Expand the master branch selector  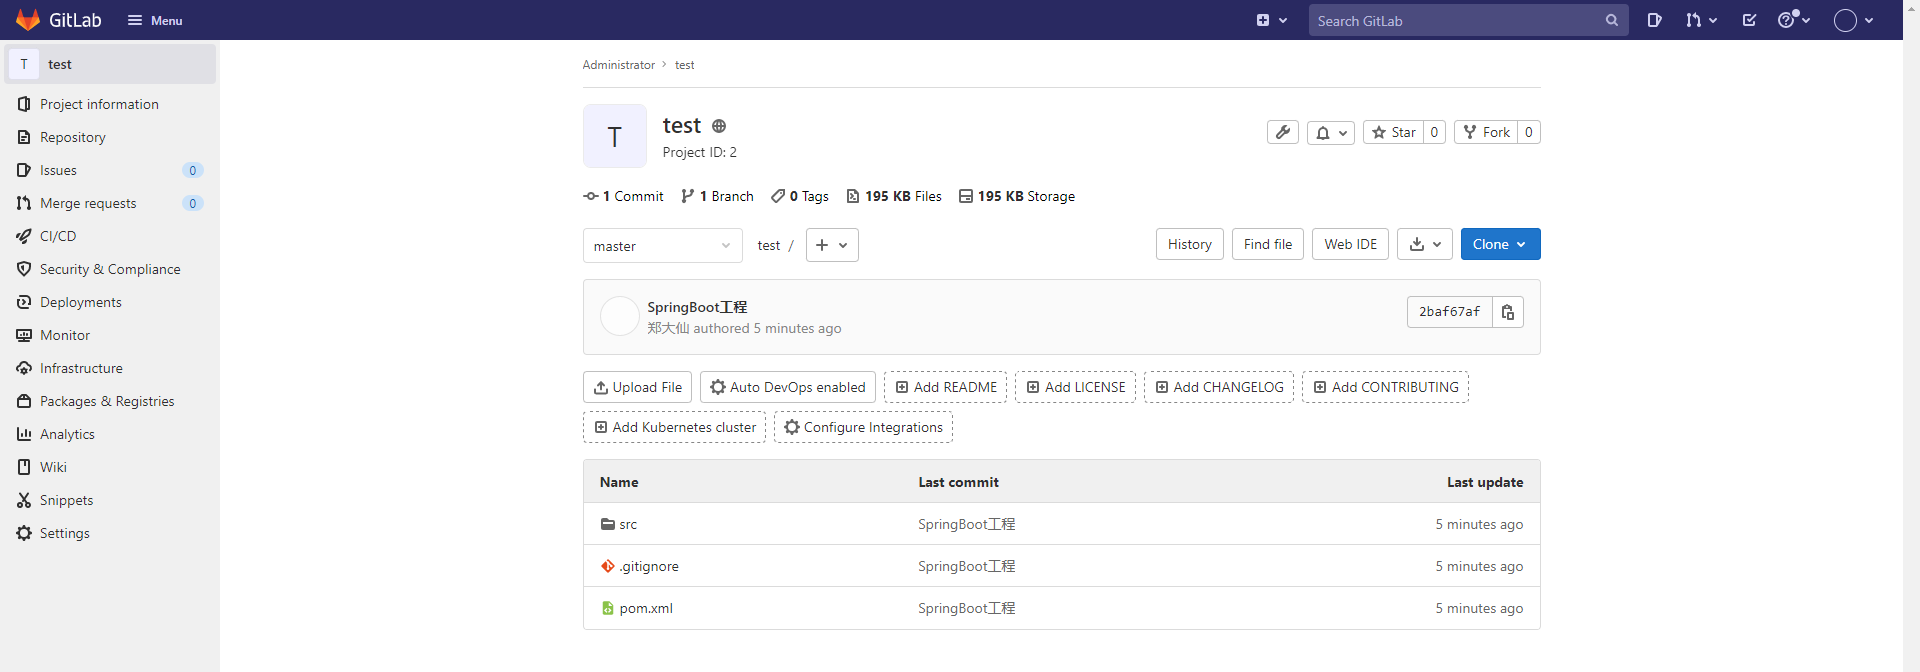[662, 246]
